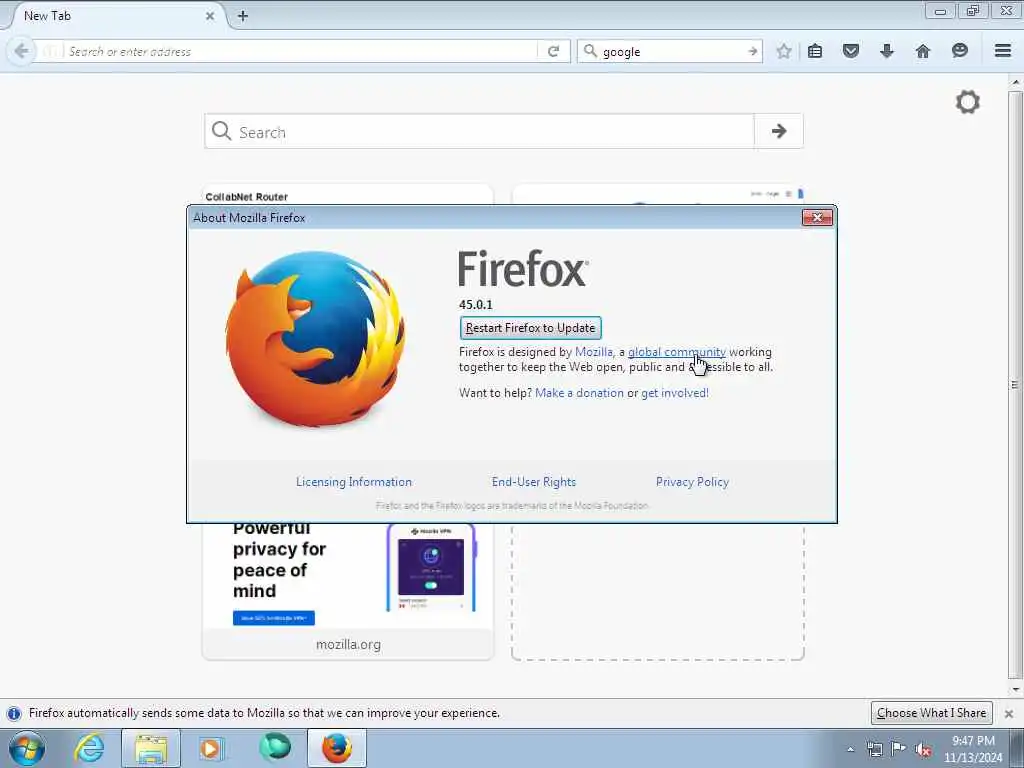Open the Downloads arrow icon
Image resolution: width=1024 pixels, height=768 pixels.
click(886, 51)
